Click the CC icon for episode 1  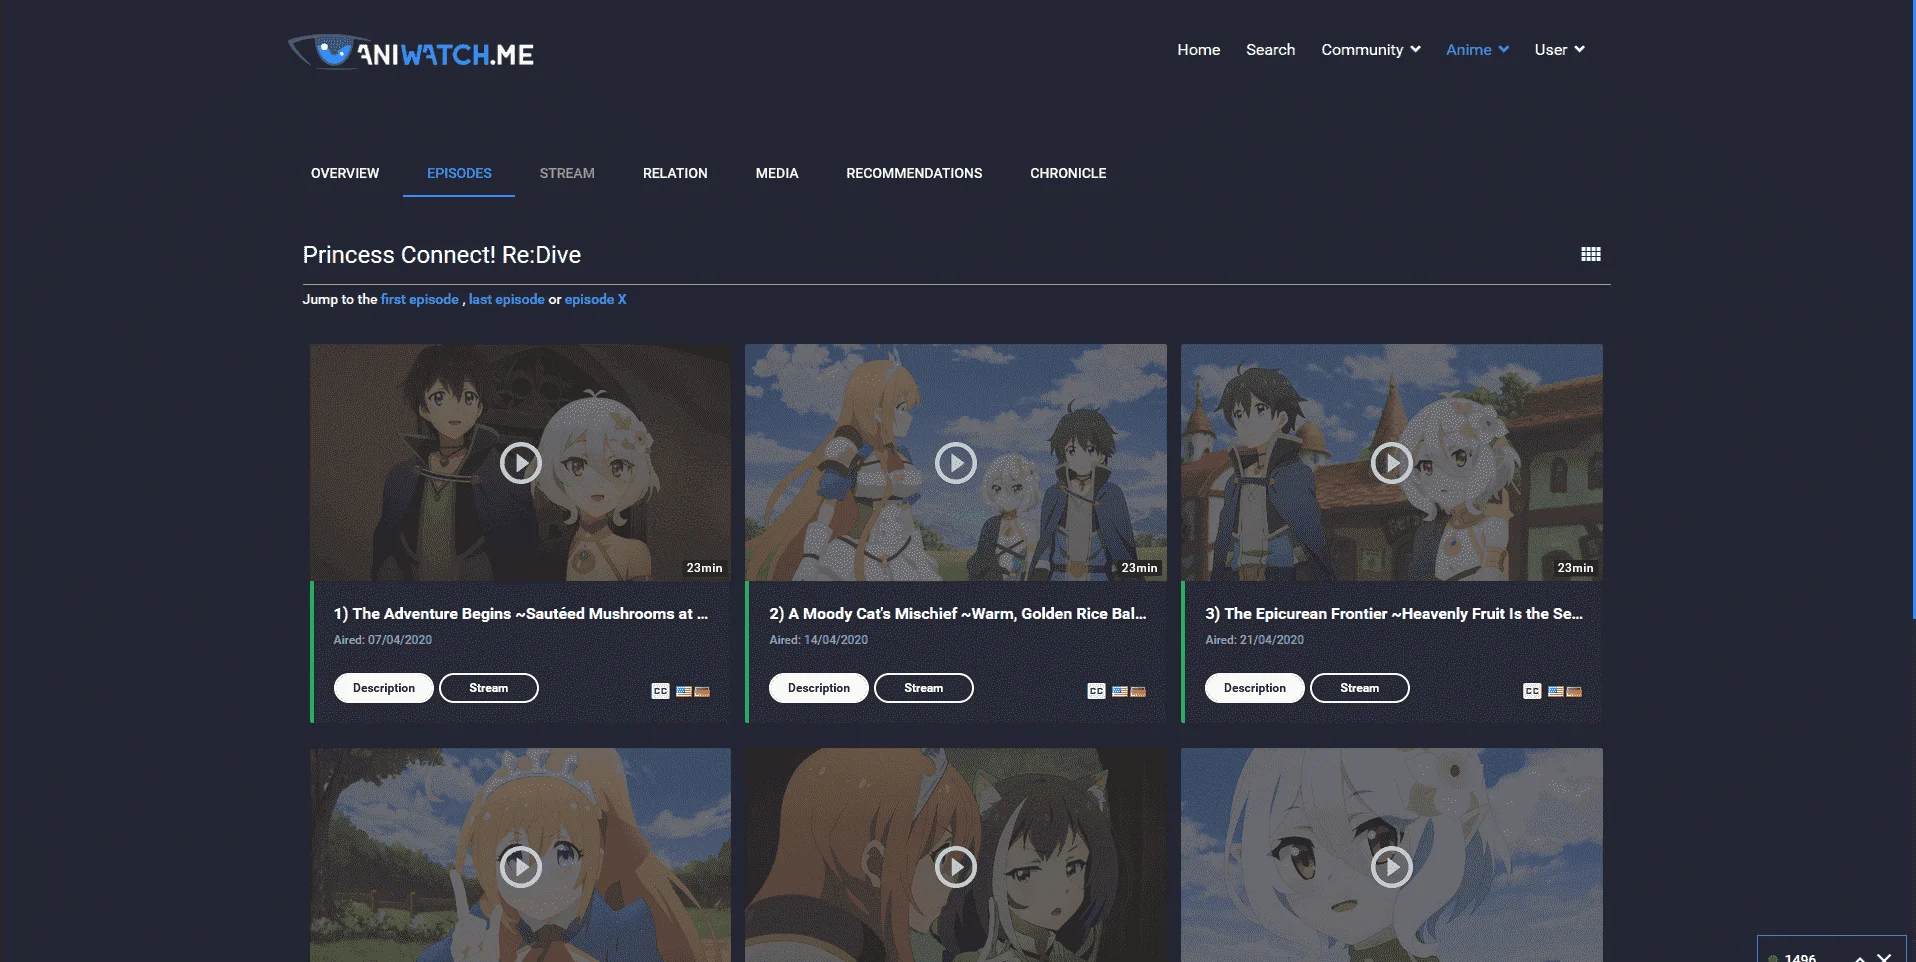click(660, 691)
